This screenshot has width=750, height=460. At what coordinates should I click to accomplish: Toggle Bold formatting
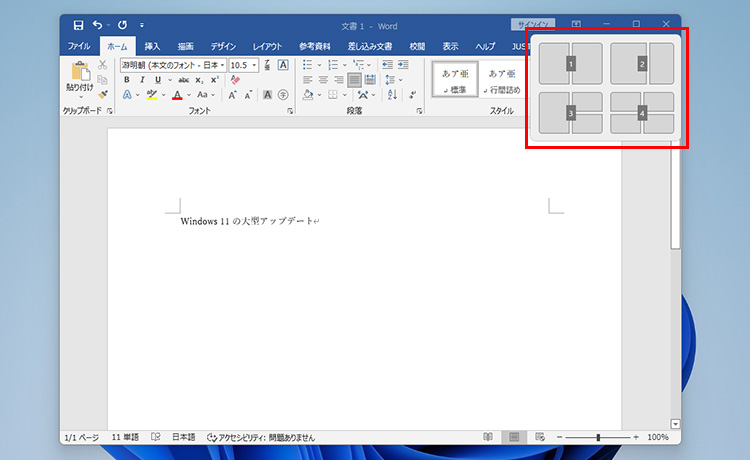[x=127, y=80]
